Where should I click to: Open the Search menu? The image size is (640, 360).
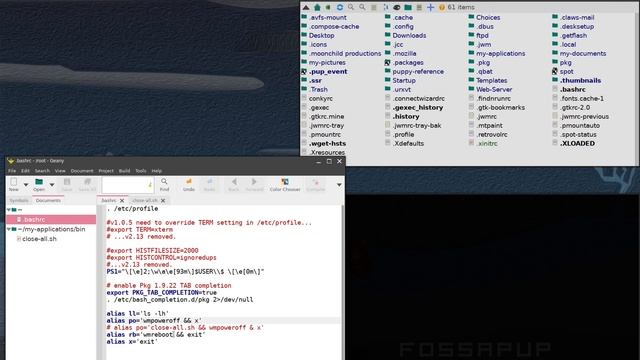tap(42, 171)
